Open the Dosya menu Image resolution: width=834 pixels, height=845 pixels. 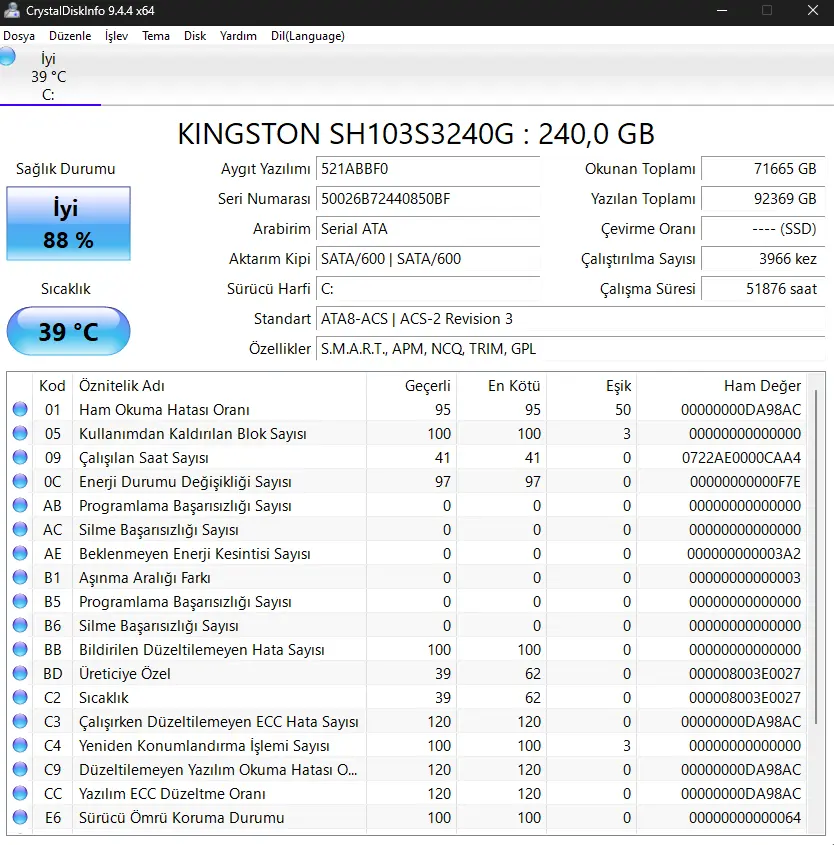[x=19, y=36]
